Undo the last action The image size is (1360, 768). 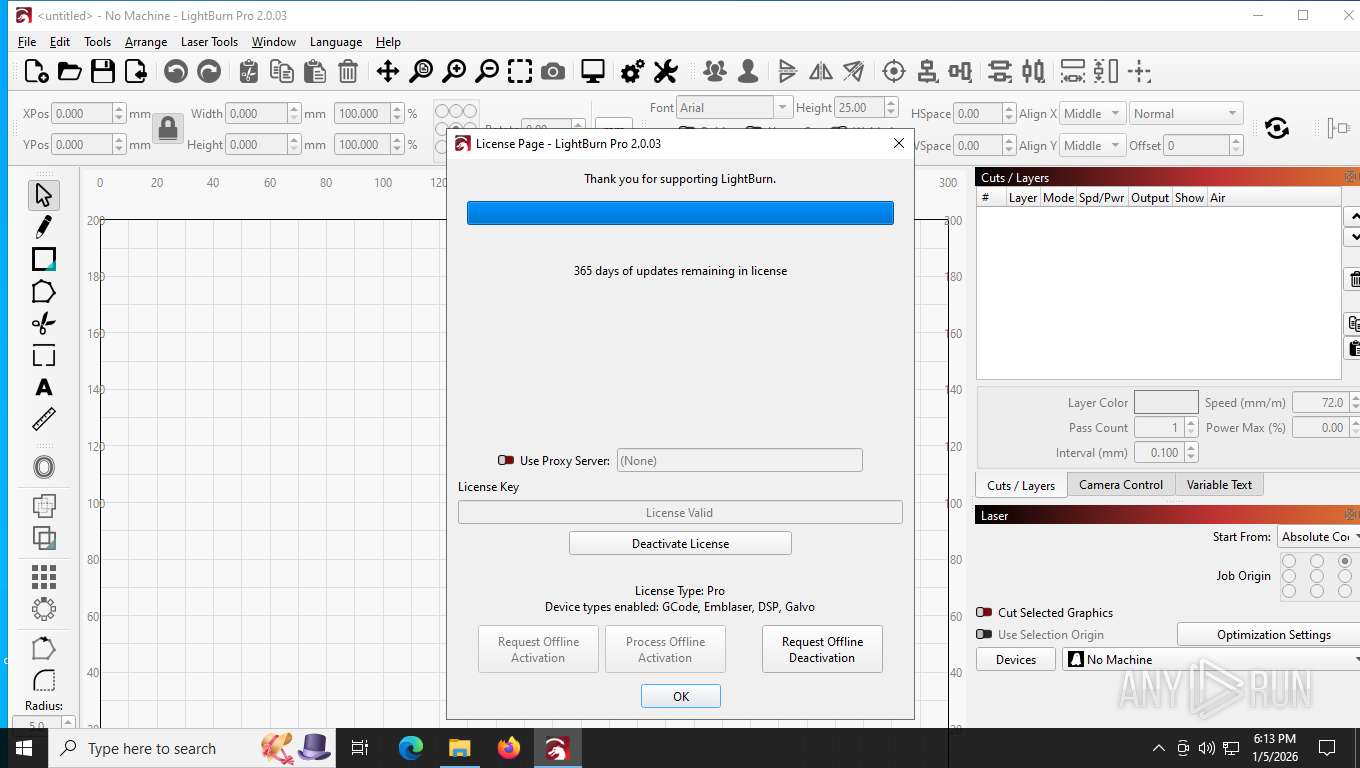click(x=176, y=71)
